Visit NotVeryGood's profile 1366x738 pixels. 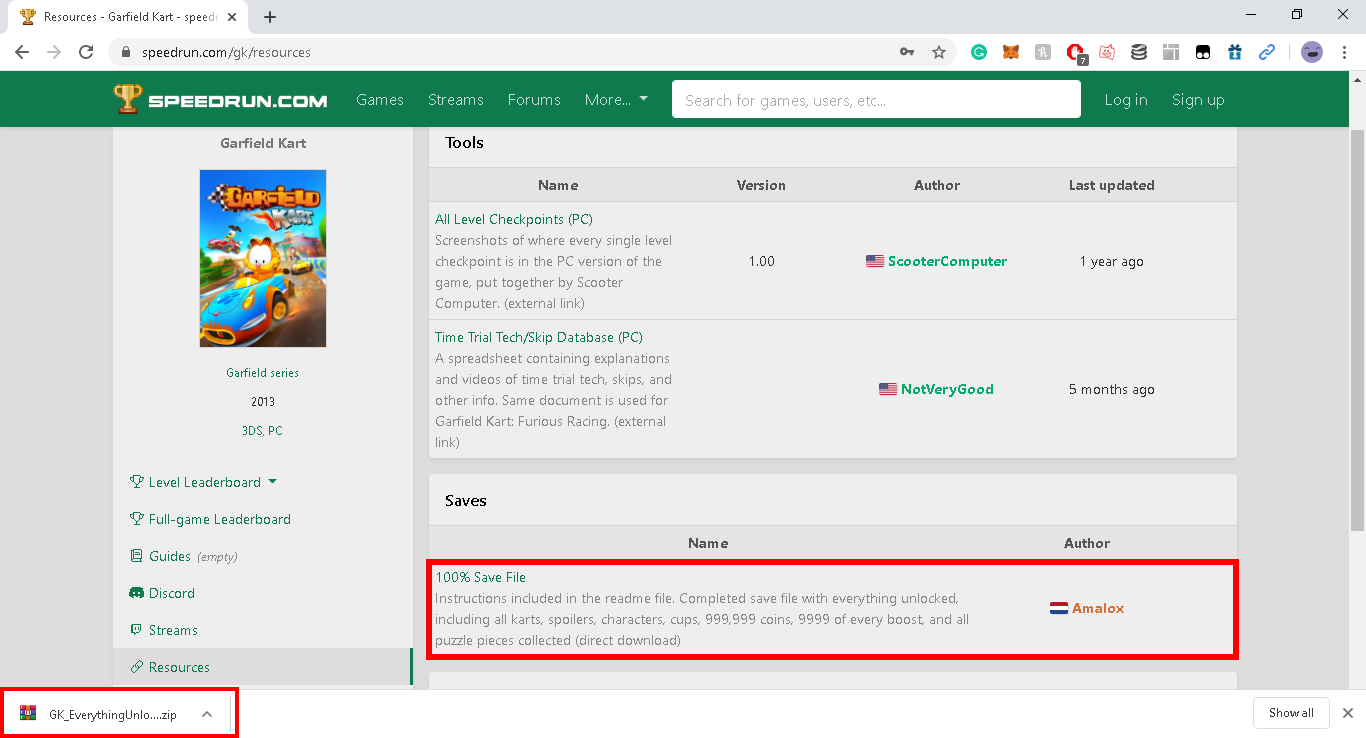coord(947,389)
